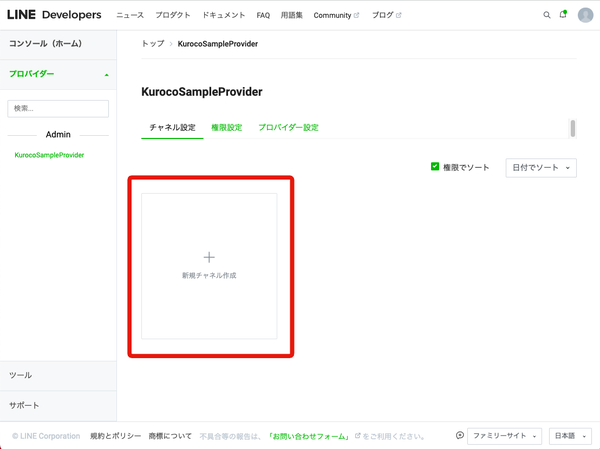Image resolution: width=600 pixels, height=449 pixels.
Task: Open the notifications bell icon
Action: [563, 15]
